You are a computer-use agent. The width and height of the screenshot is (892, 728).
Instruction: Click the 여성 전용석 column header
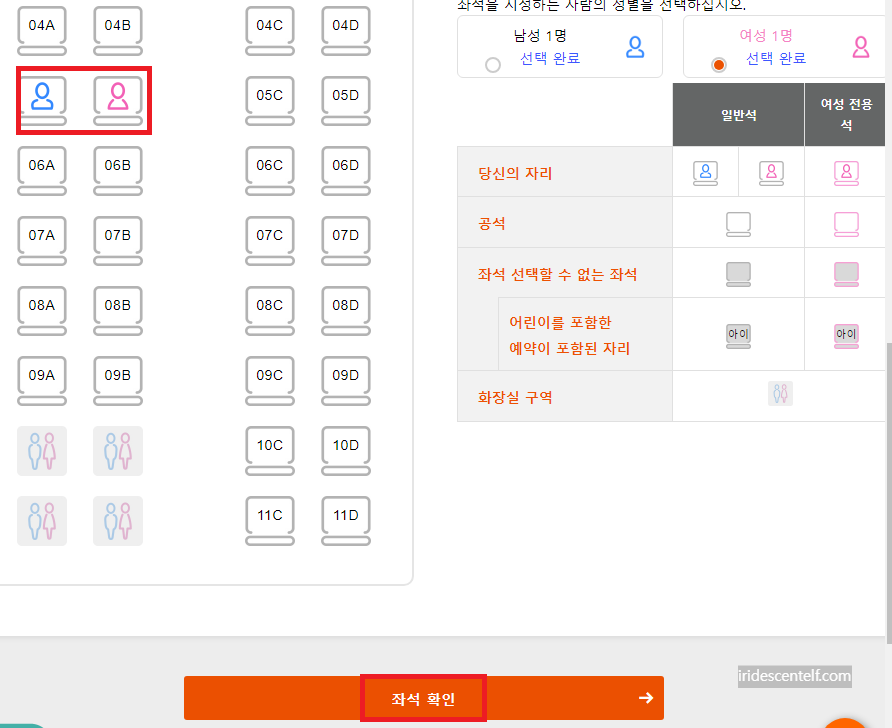point(845,115)
